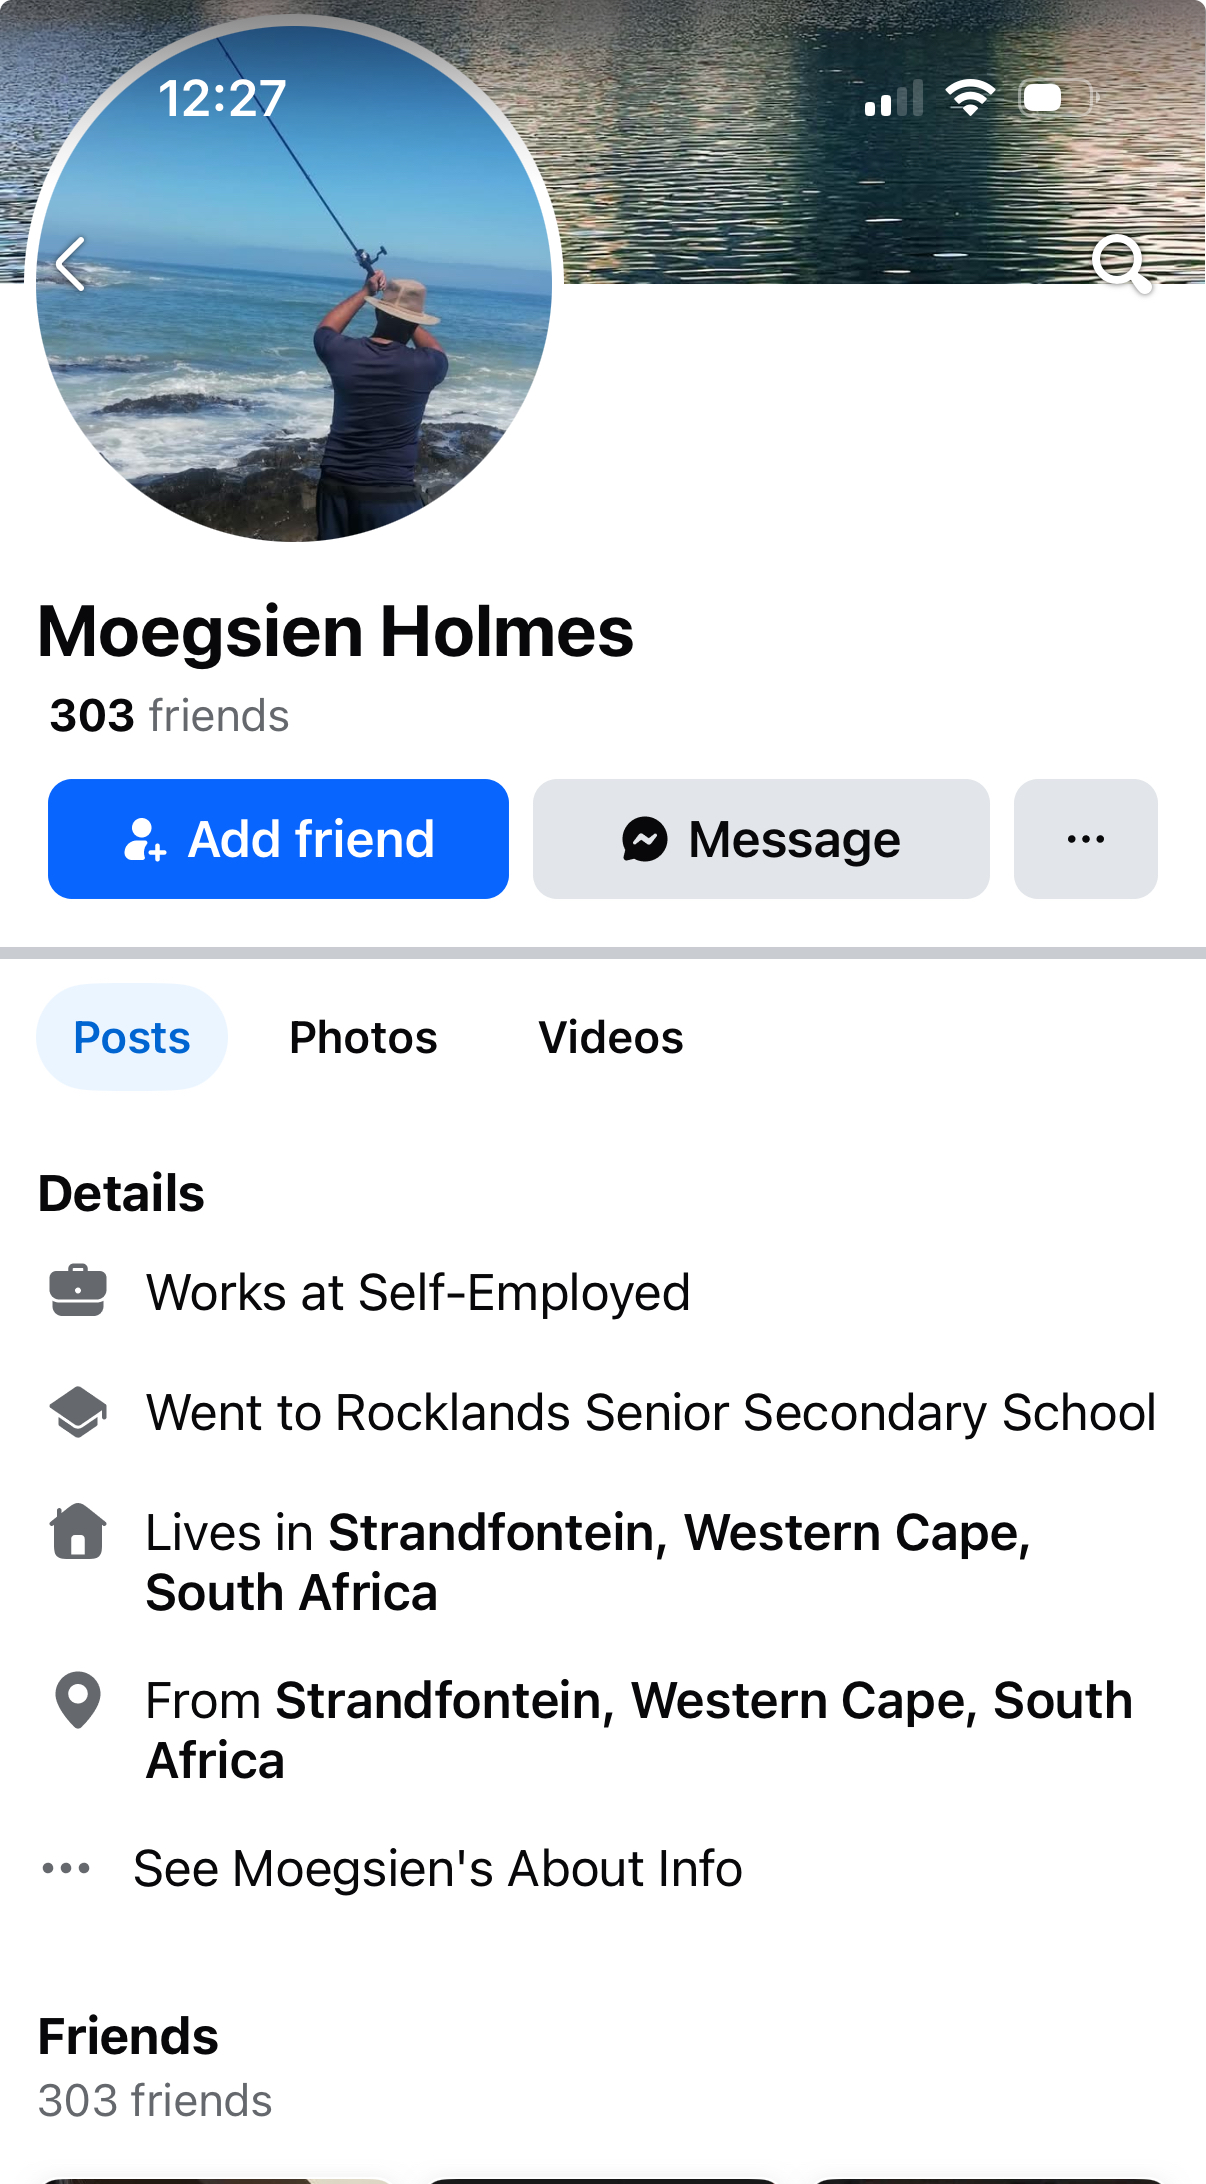Click the location pin icon
This screenshot has height=2184, width=1206.
pyautogui.click(x=78, y=1700)
